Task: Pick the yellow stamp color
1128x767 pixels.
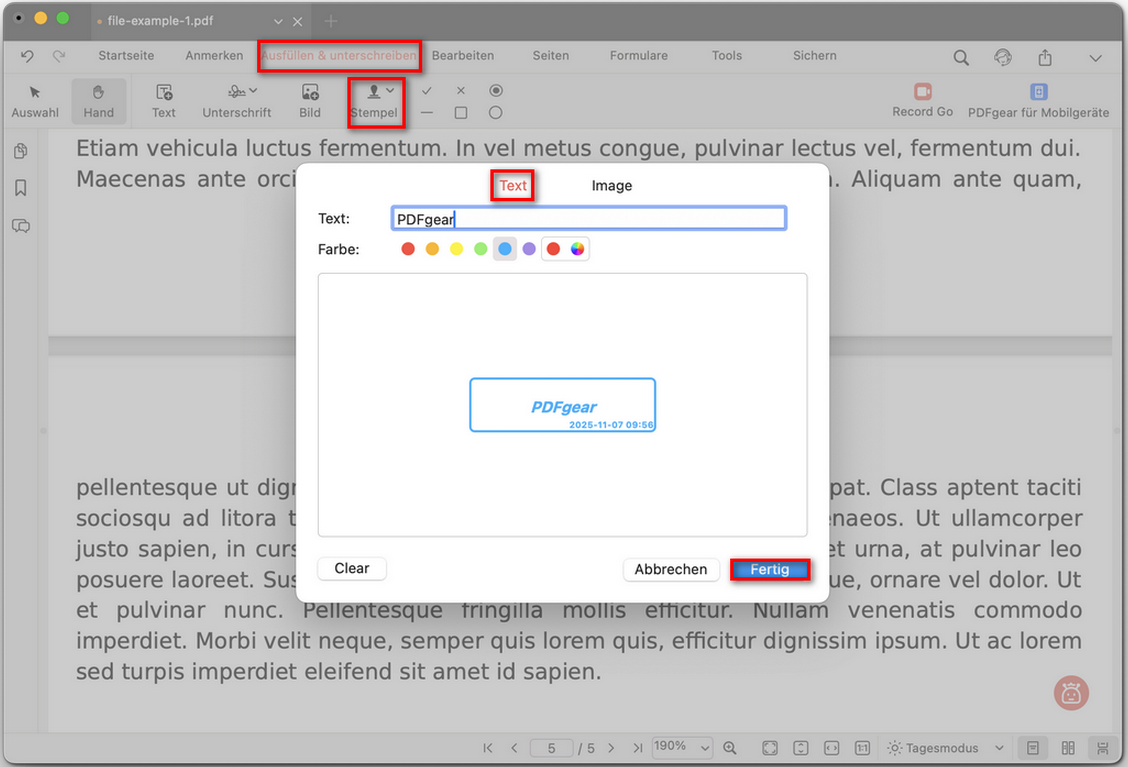Action: click(x=456, y=249)
